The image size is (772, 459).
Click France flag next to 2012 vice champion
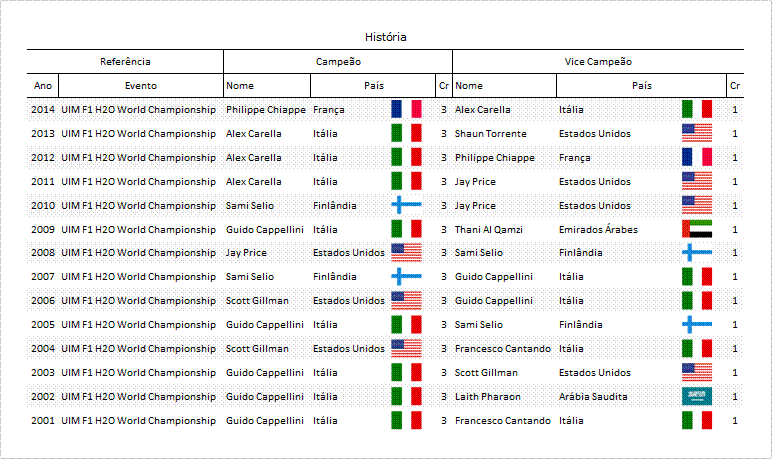(697, 157)
